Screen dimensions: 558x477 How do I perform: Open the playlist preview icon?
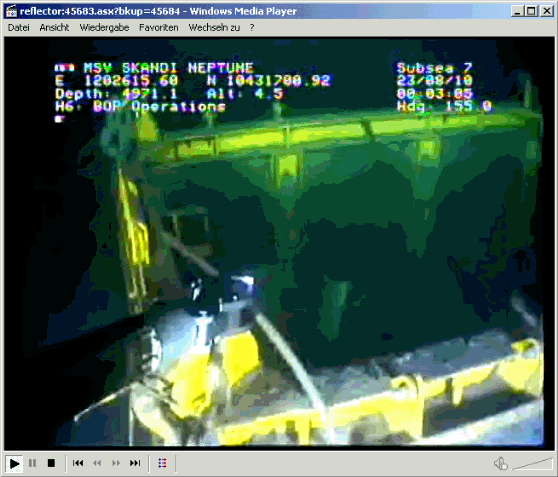point(162,463)
